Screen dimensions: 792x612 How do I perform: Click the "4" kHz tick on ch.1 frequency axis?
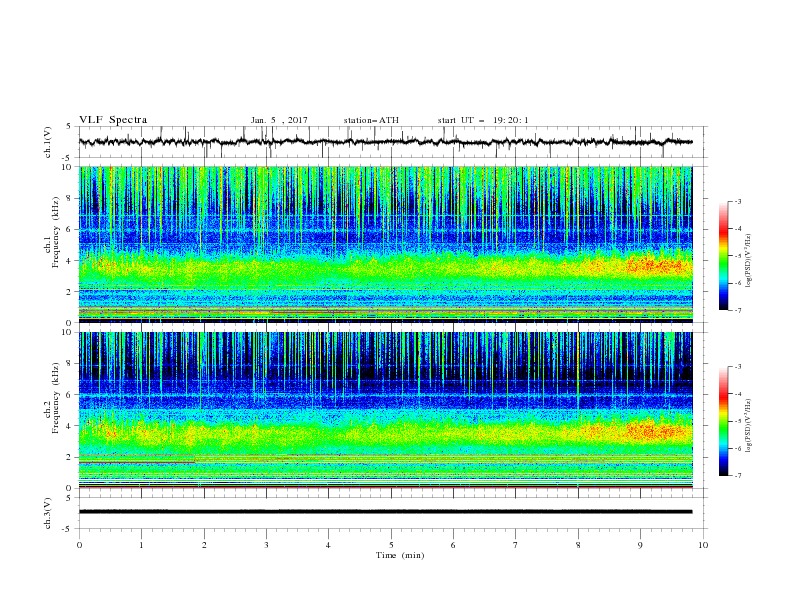(70, 261)
